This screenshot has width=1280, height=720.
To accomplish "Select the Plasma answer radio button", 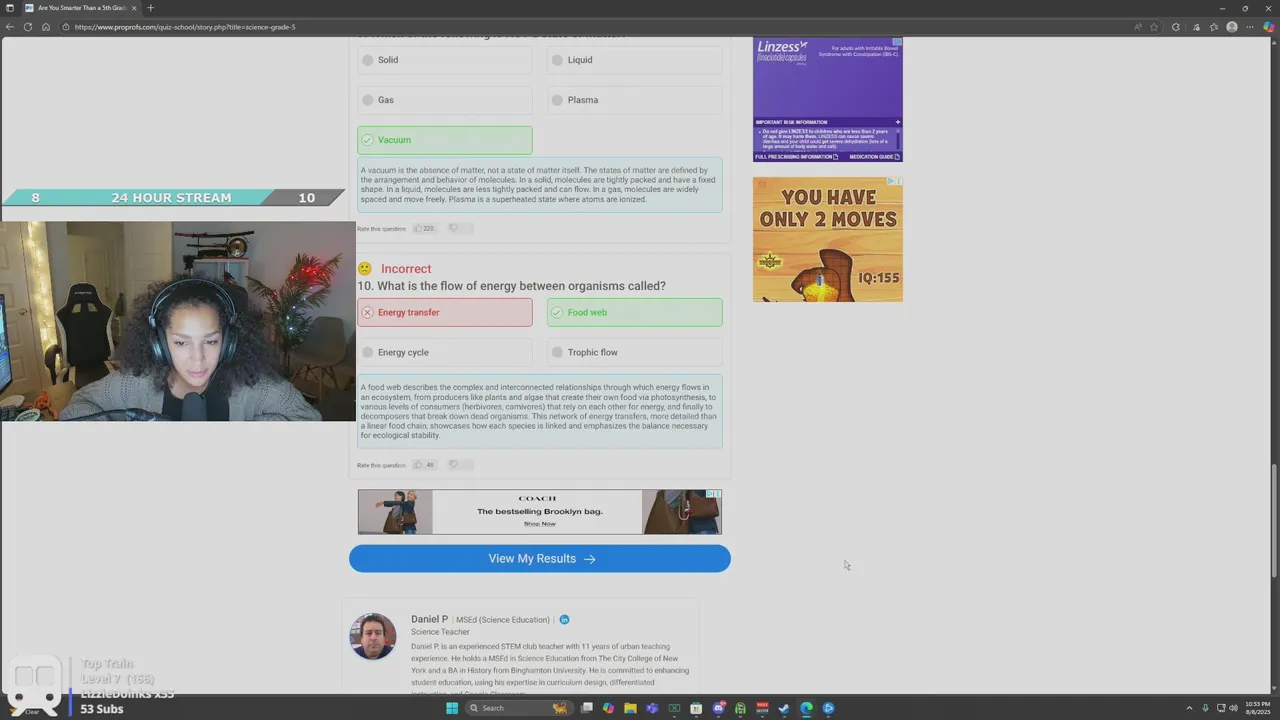I will [x=558, y=100].
